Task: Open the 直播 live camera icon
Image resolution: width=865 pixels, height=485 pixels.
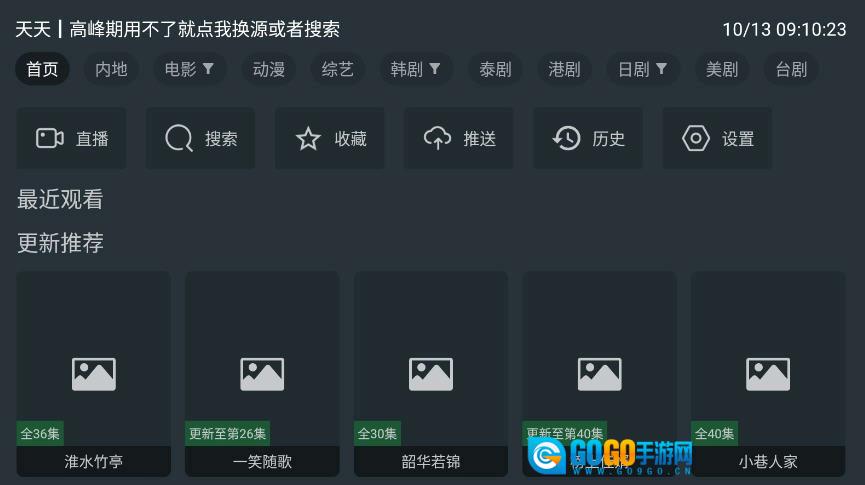Action: (x=50, y=138)
